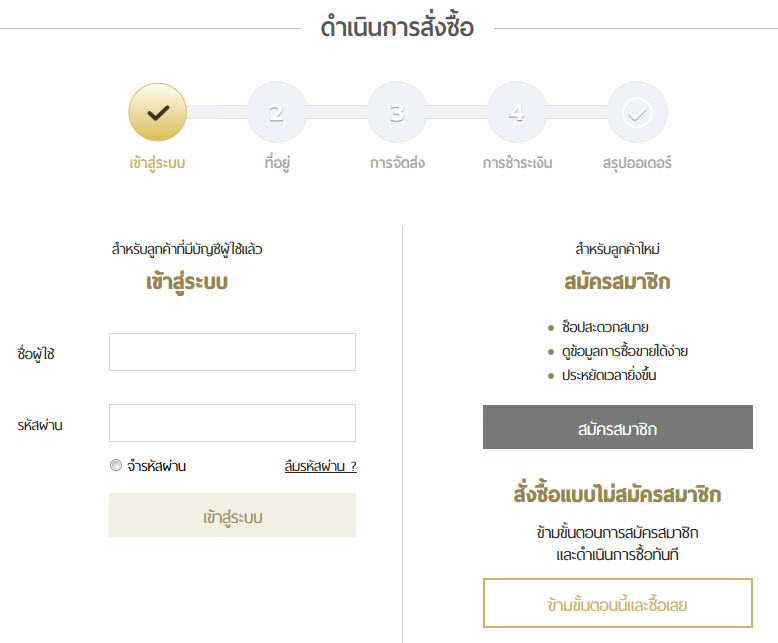Click the gray สมัครสมาชิก register button
This screenshot has width=778, height=643.
[x=618, y=427]
